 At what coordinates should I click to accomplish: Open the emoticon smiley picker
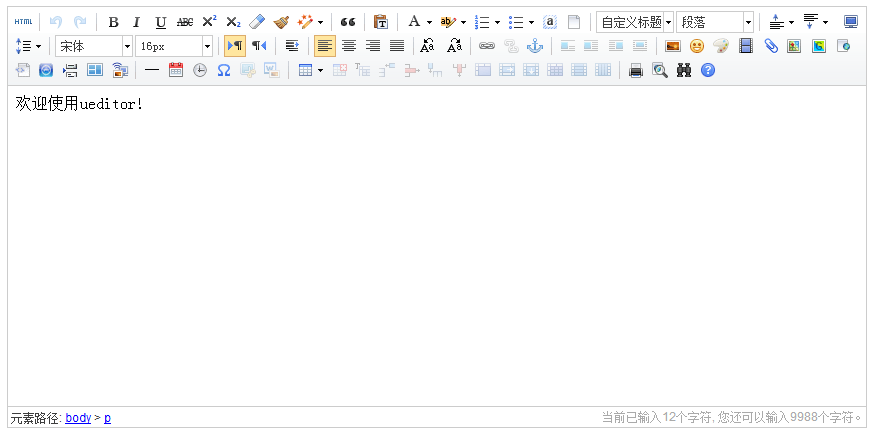[696, 46]
